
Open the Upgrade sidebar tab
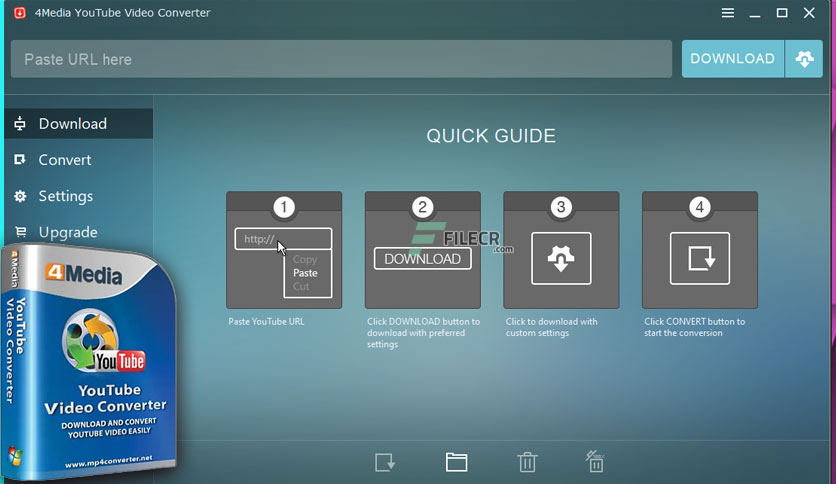click(78, 232)
